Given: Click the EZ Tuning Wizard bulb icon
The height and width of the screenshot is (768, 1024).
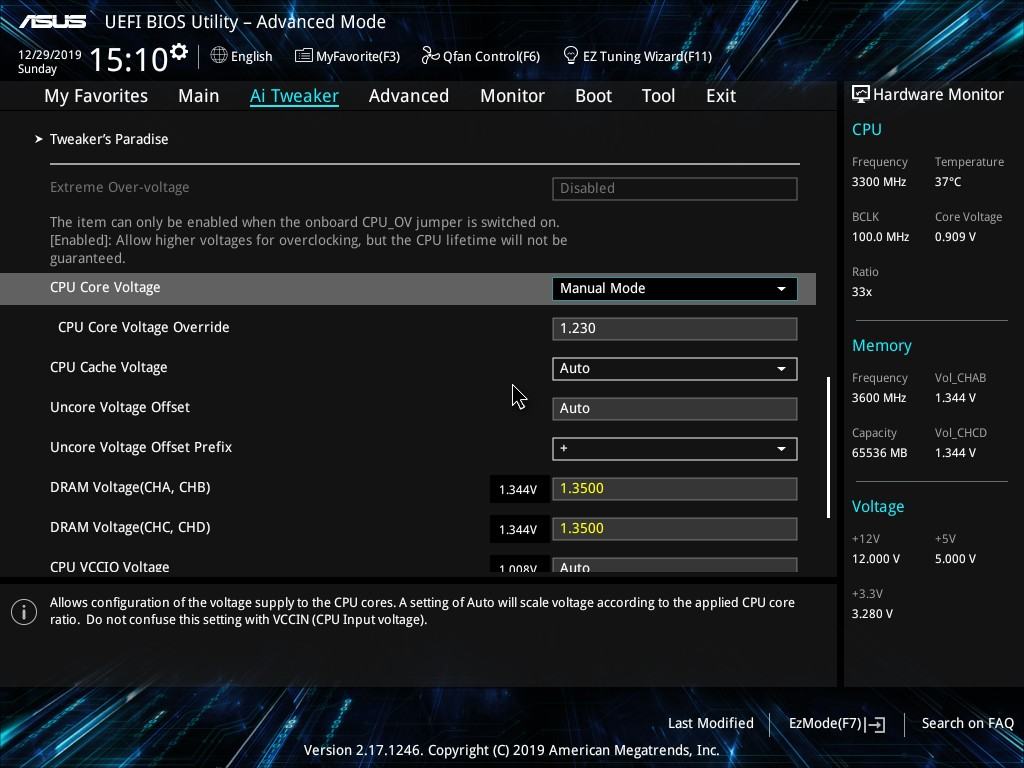Looking at the screenshot, I should [x=570, y=56].
